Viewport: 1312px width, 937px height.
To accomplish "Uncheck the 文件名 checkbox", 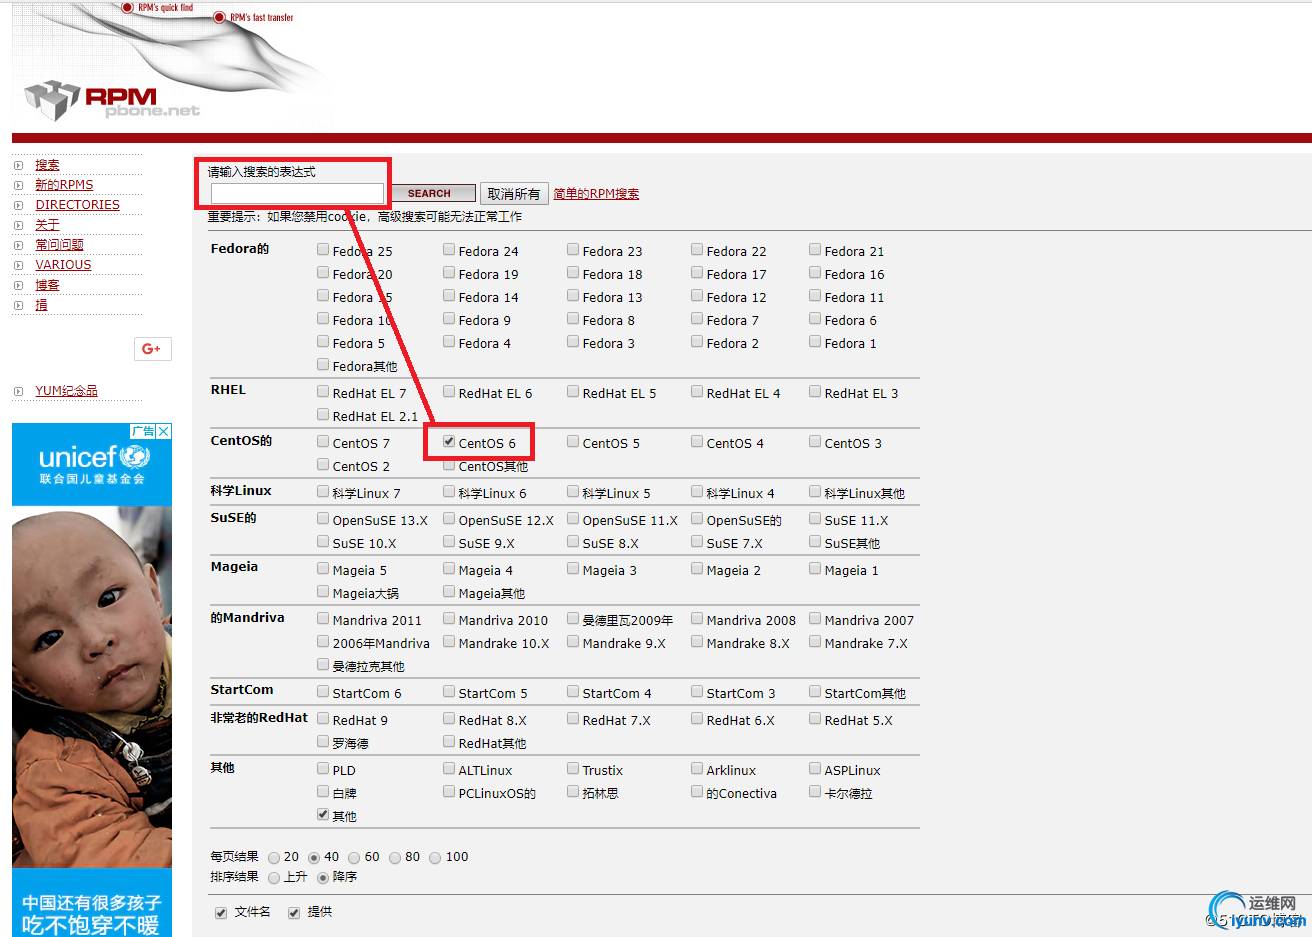I will coord(221,913).
